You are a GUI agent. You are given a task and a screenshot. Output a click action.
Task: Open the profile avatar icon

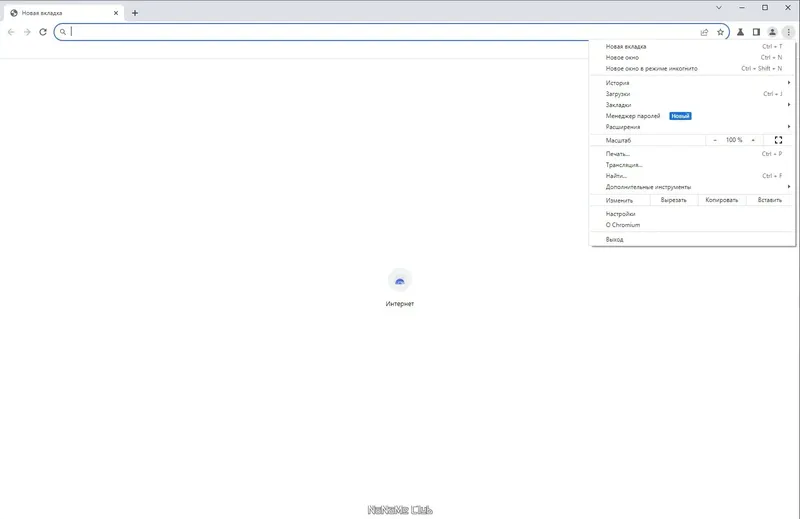[772, 32]
